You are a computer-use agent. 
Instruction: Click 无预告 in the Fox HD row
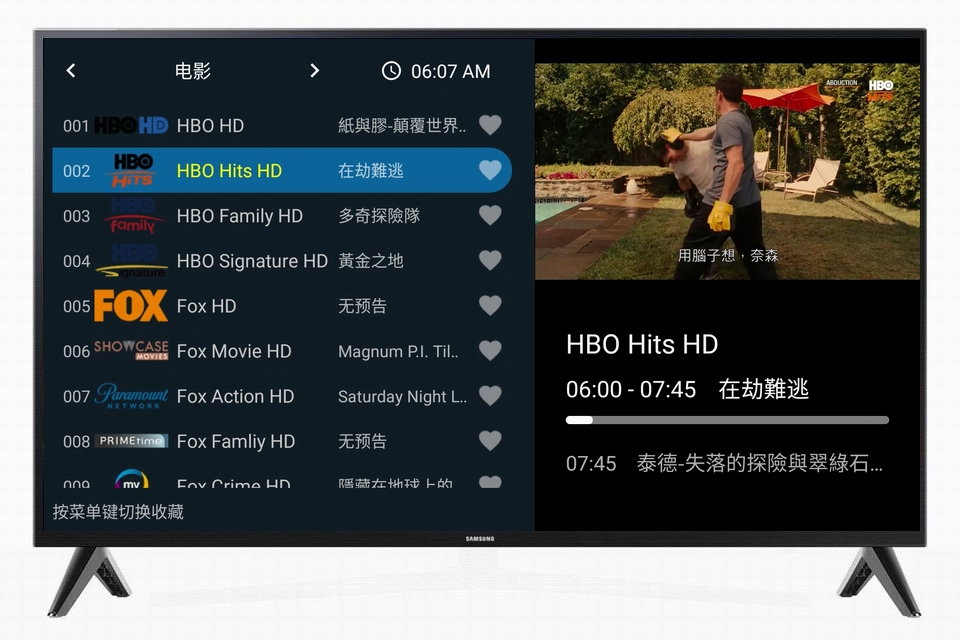point(362,306)
